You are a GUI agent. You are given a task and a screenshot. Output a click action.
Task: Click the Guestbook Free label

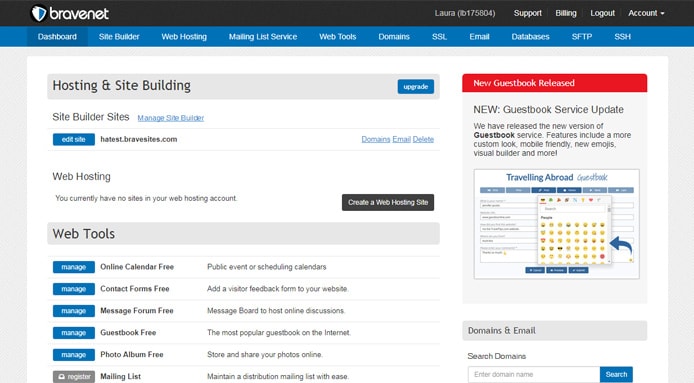pos(128,333)
